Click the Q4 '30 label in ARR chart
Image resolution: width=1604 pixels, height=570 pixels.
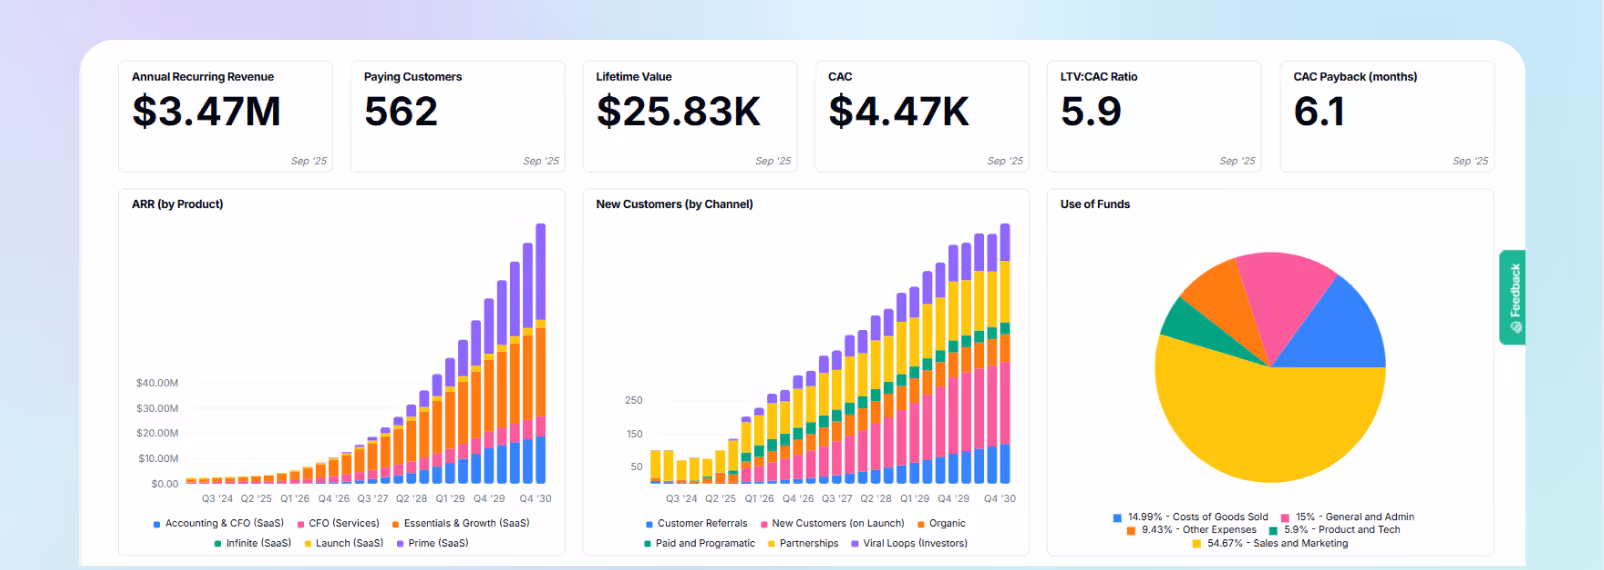[535, 498]
